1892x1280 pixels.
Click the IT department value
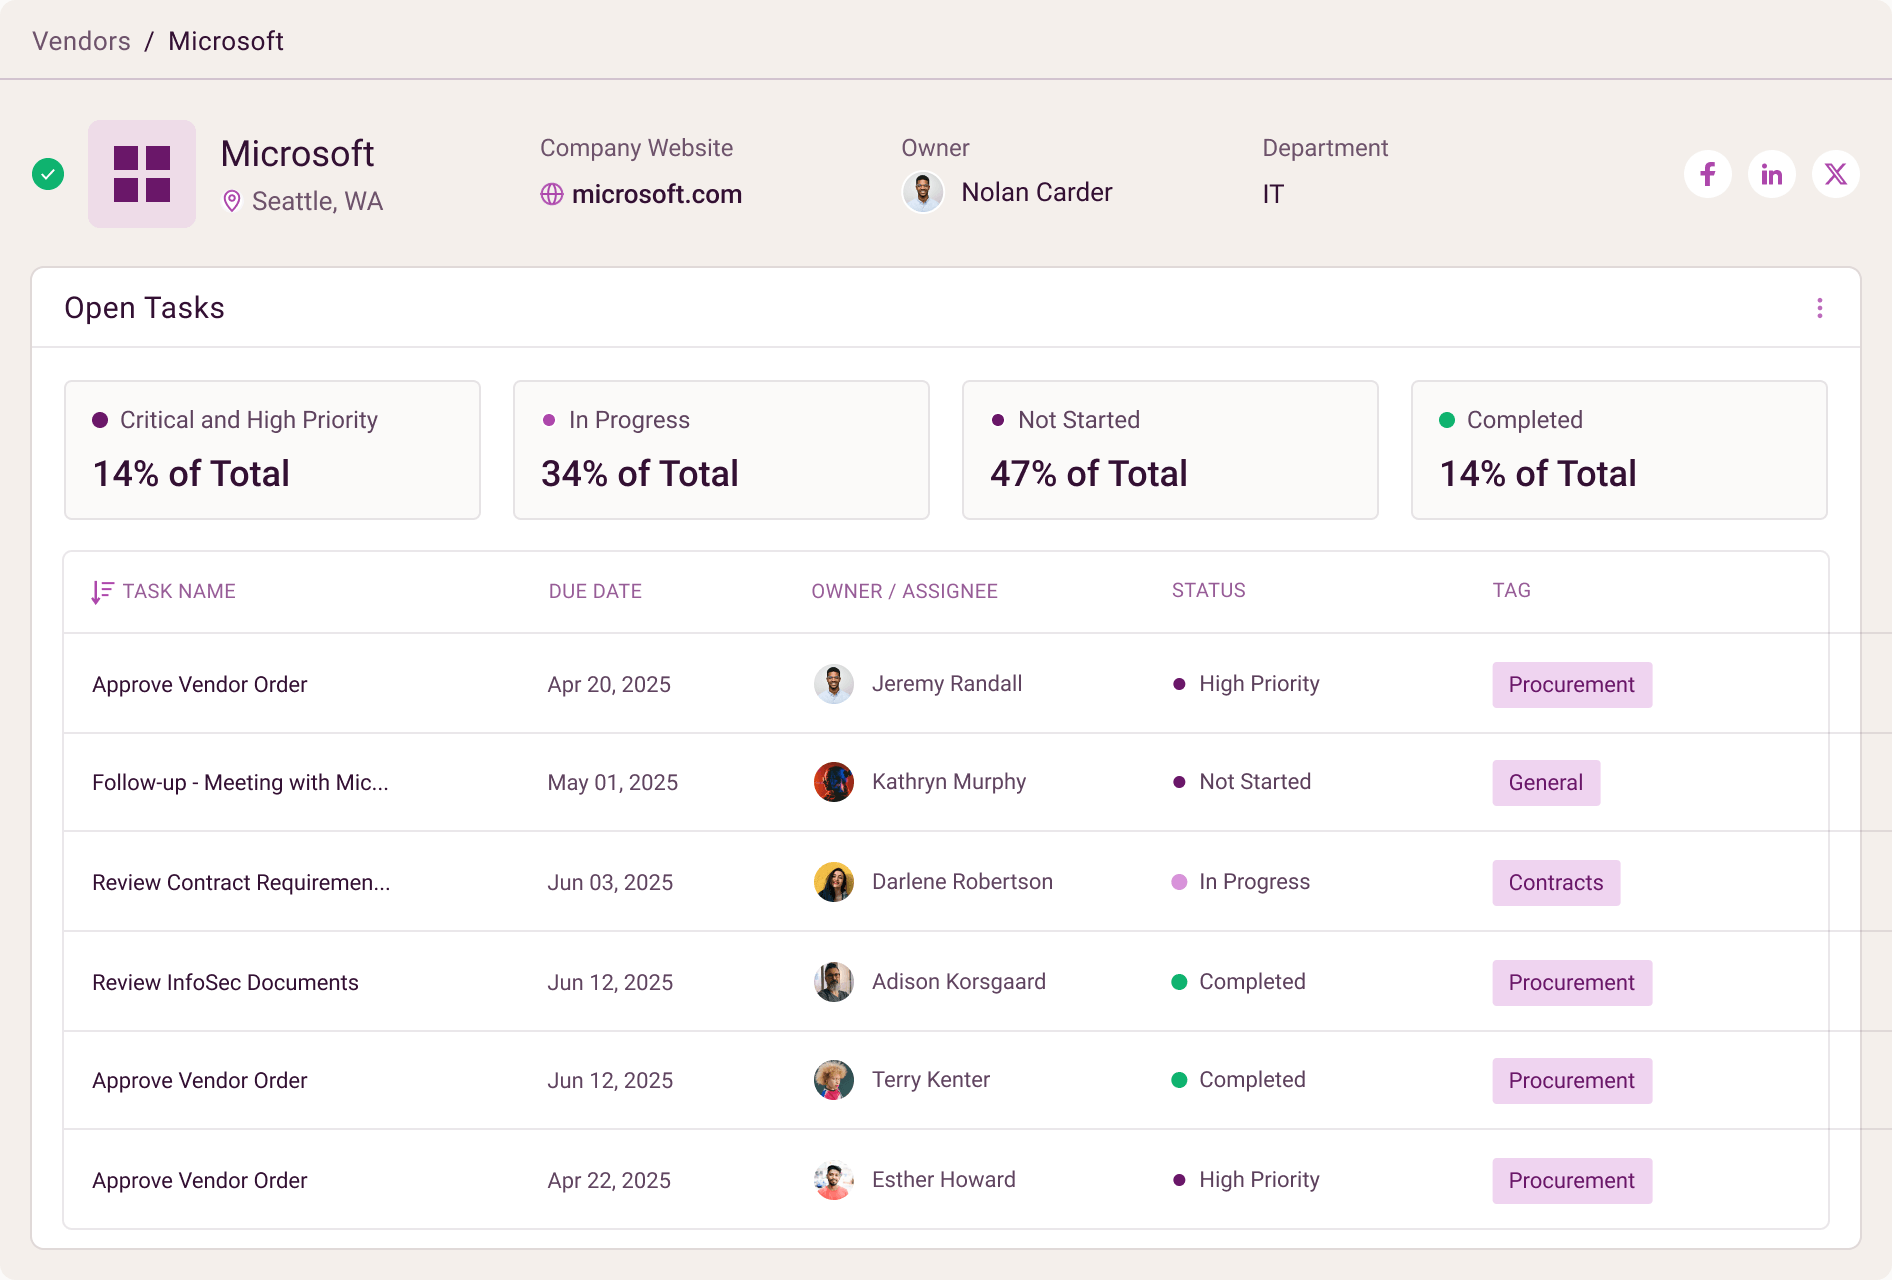tap(1273, 194)
